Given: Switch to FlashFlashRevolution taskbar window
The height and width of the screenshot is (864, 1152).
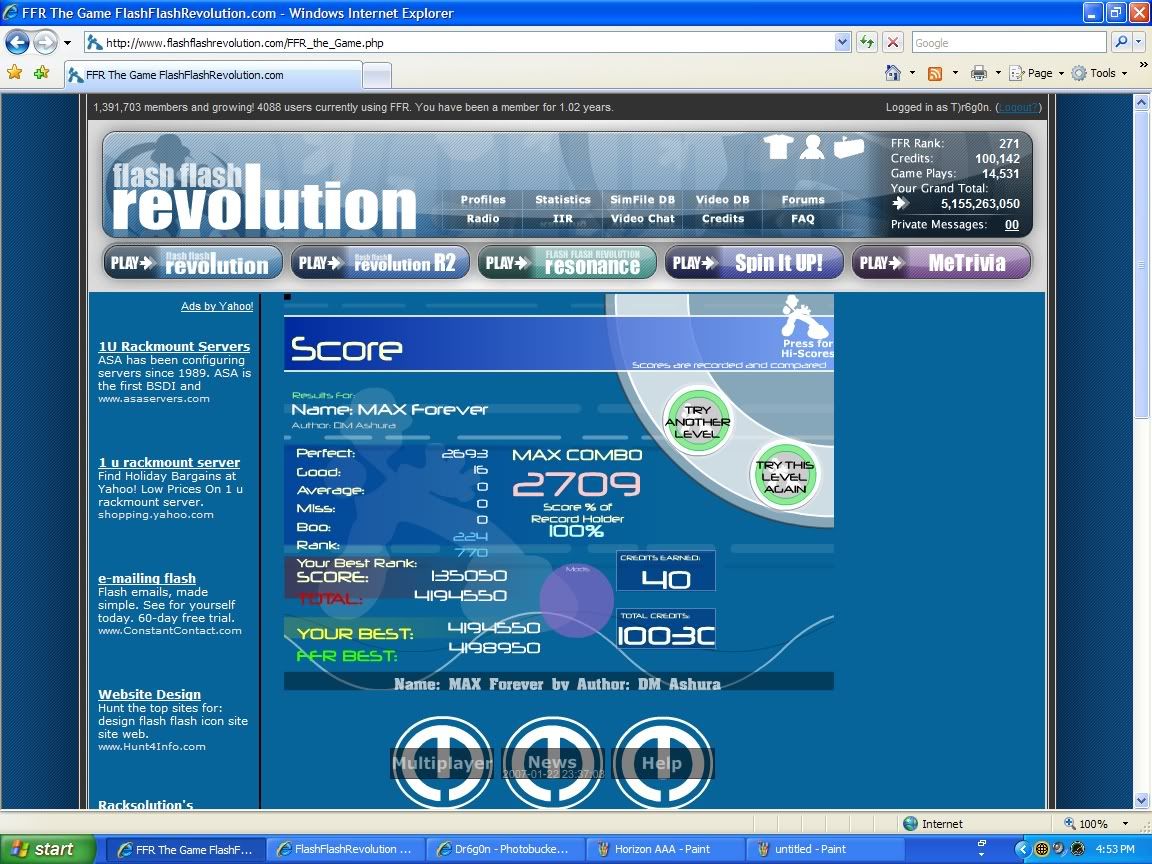Looking at the screenshot, I should 346,849.
